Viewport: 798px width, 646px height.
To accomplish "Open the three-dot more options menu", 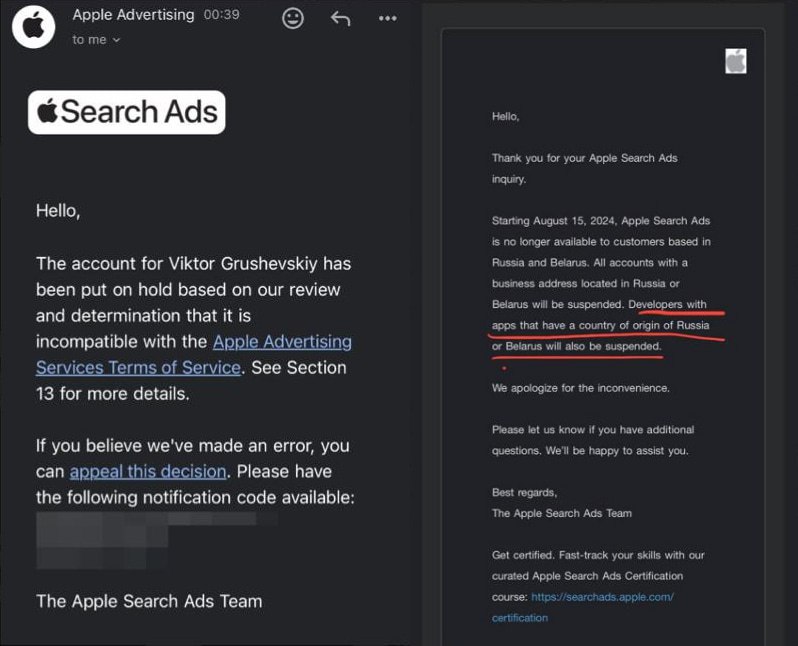I will pos(388,19).
